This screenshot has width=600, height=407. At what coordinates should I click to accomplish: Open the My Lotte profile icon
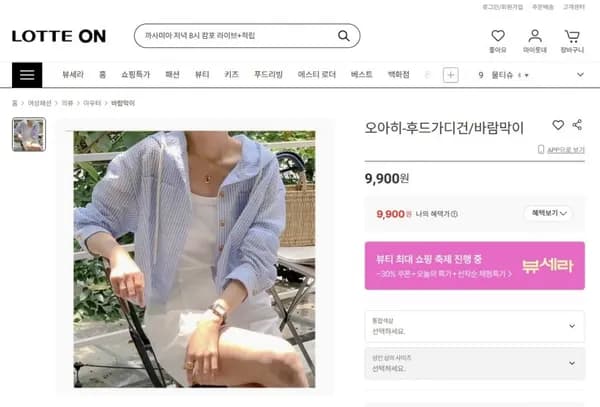click(535, 36)
